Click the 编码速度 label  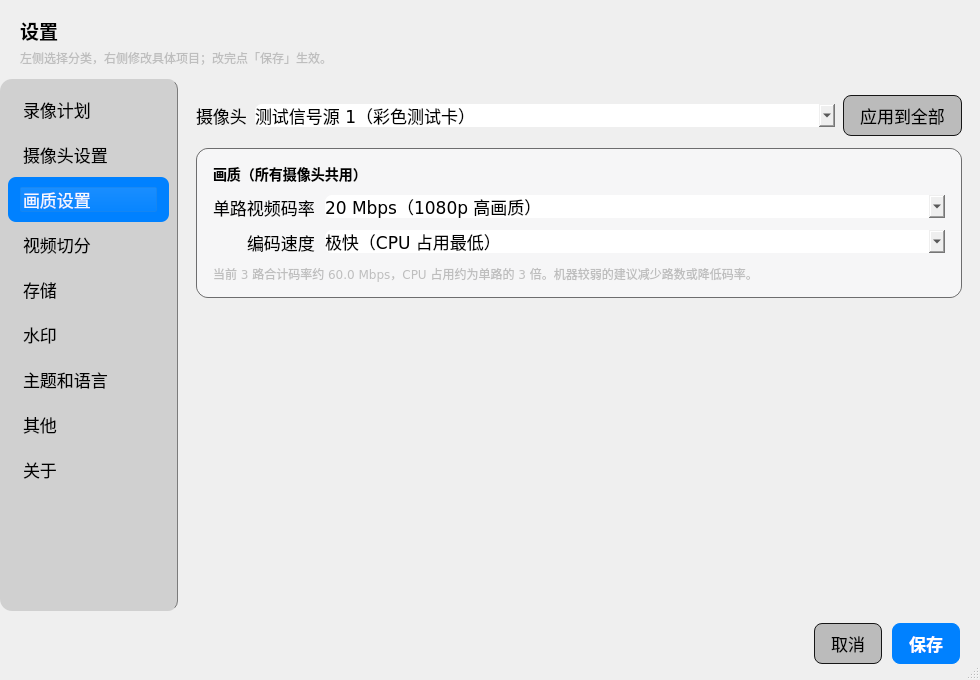coord(281,243)
